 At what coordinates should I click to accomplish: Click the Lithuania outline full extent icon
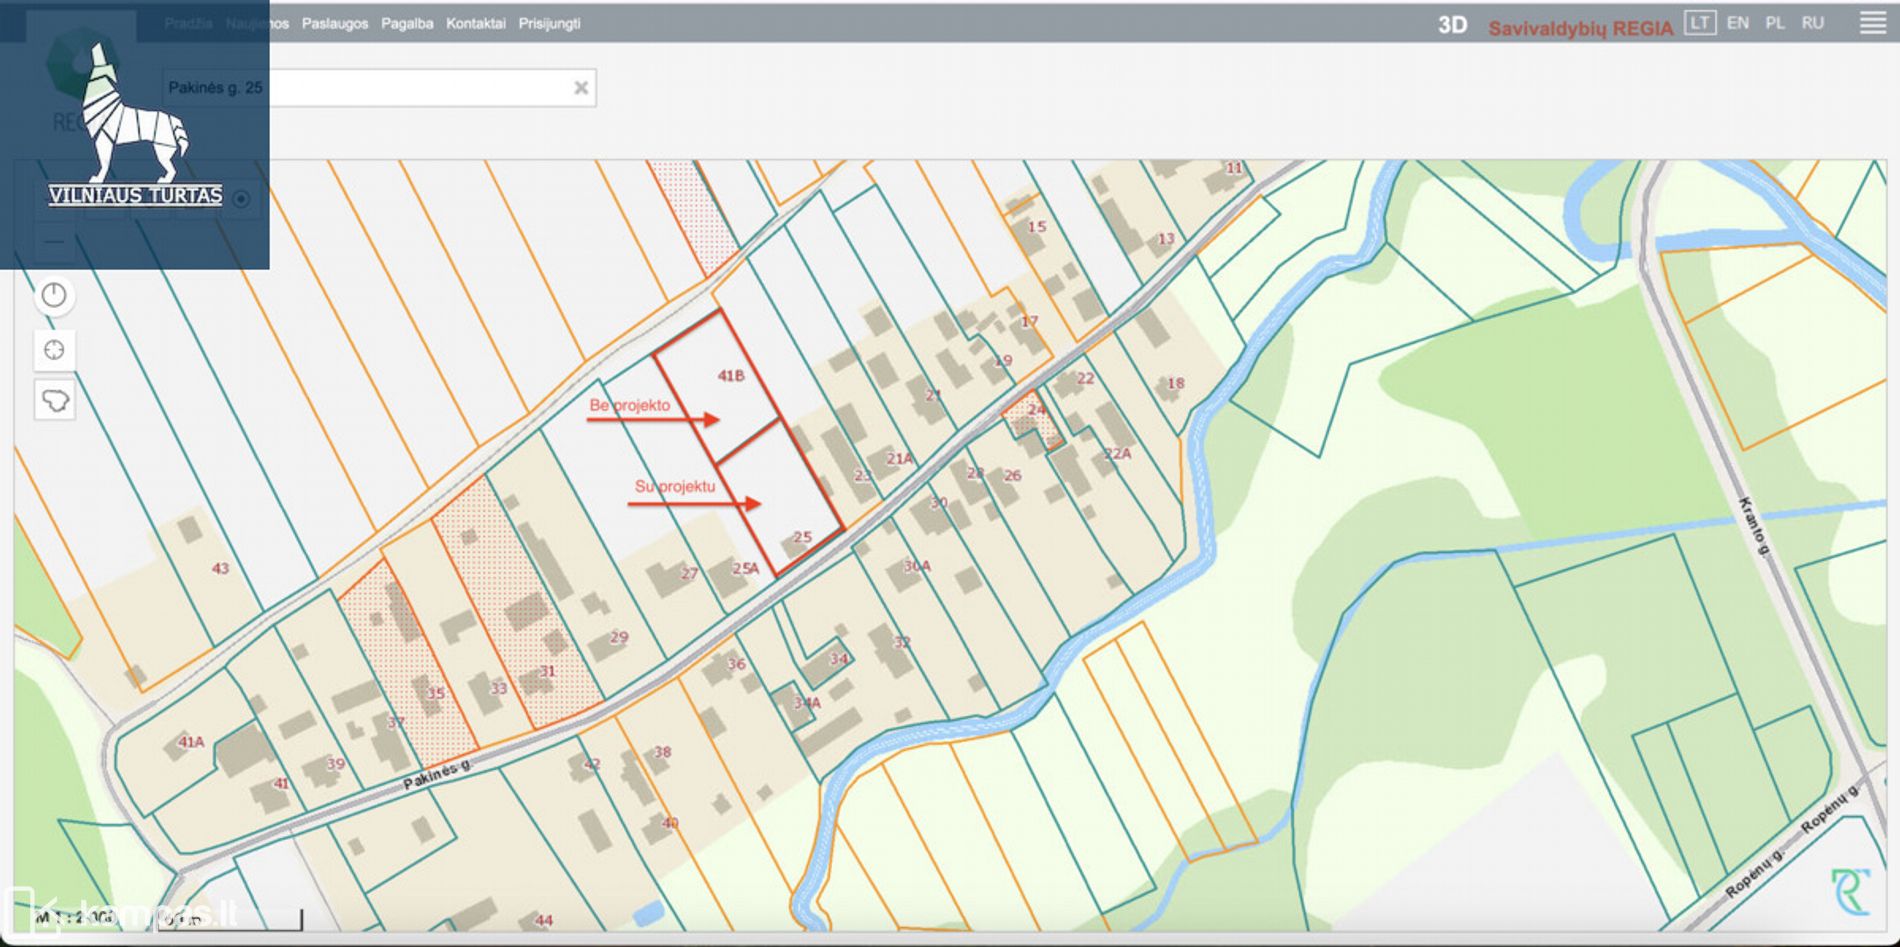coord(54,401)
